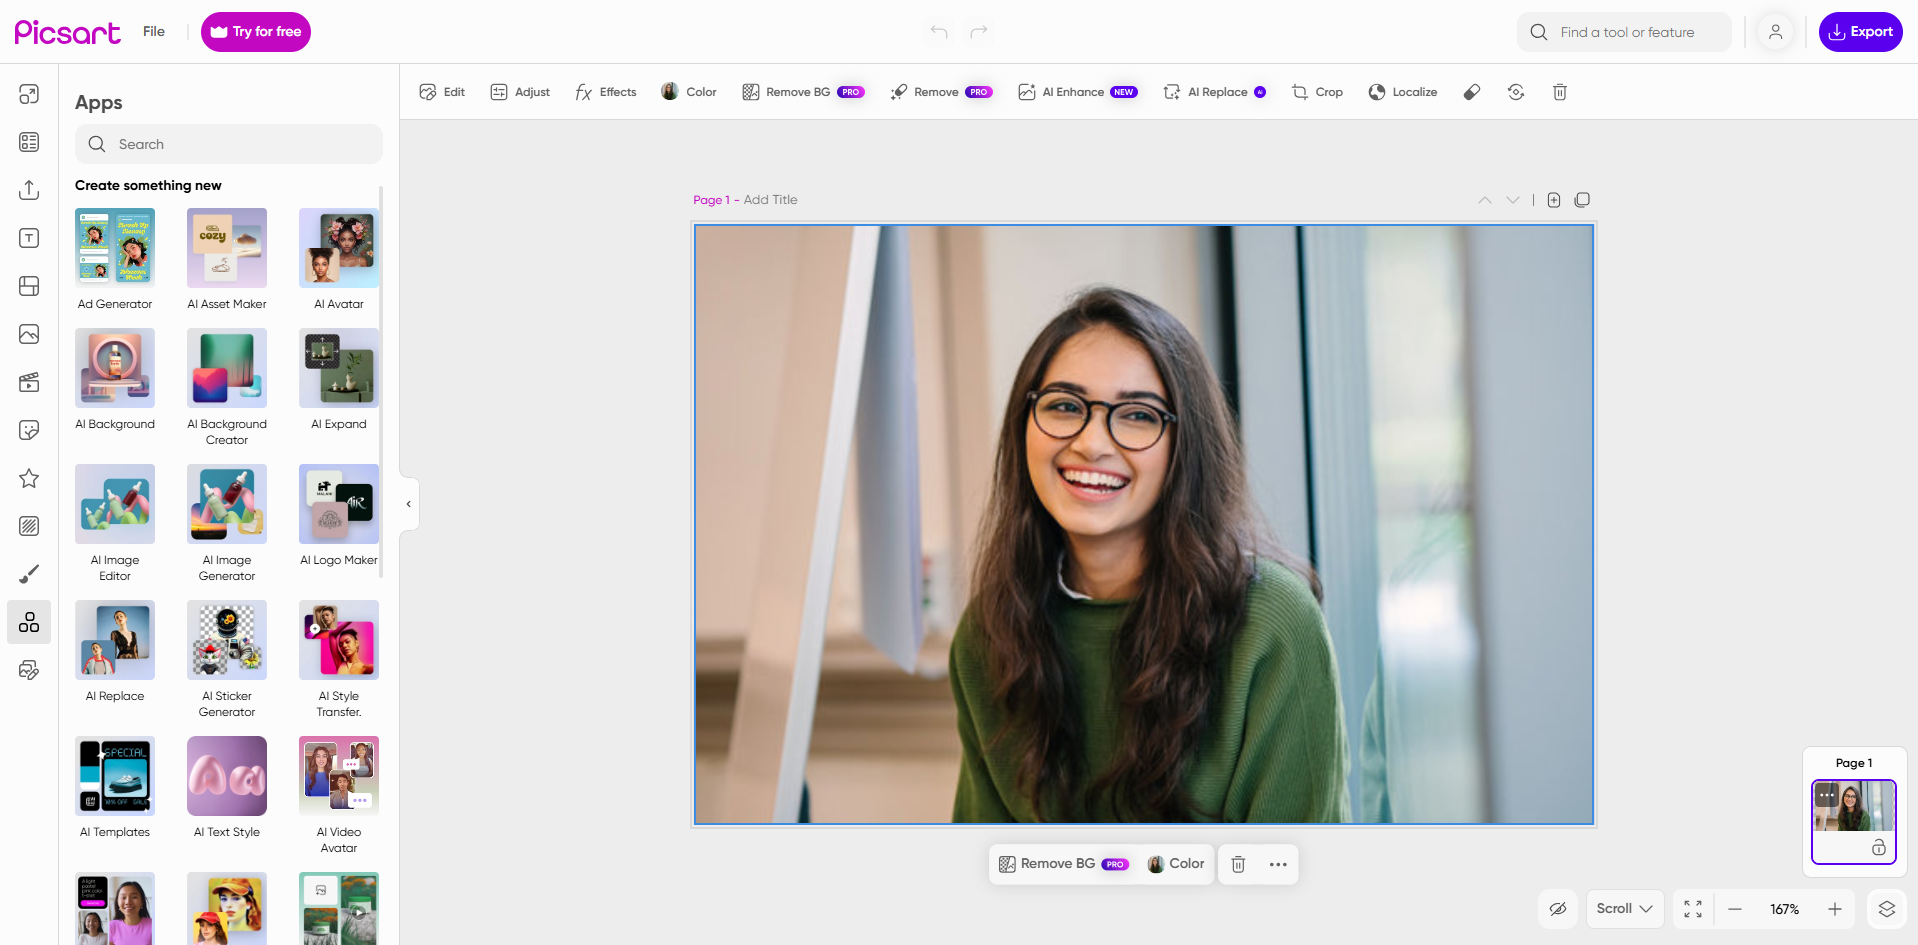Viewport: 1918px width, 945px height.
Task: Open the Upload panel in the left sidebar
Action: (x=28, y=190)
